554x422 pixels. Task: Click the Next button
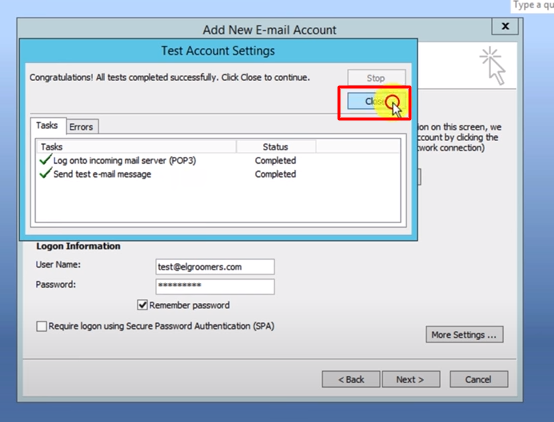pos(411,379)
